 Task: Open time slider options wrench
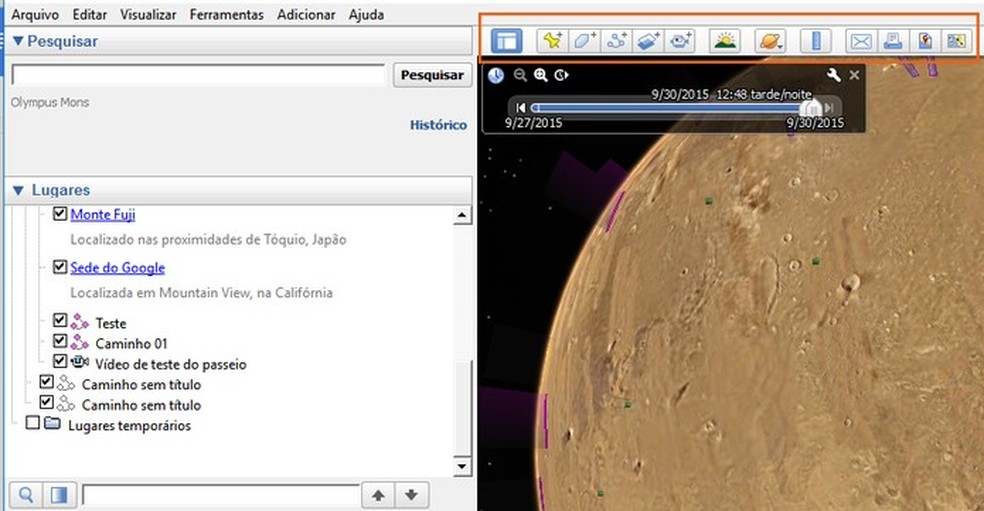point(833,75)
